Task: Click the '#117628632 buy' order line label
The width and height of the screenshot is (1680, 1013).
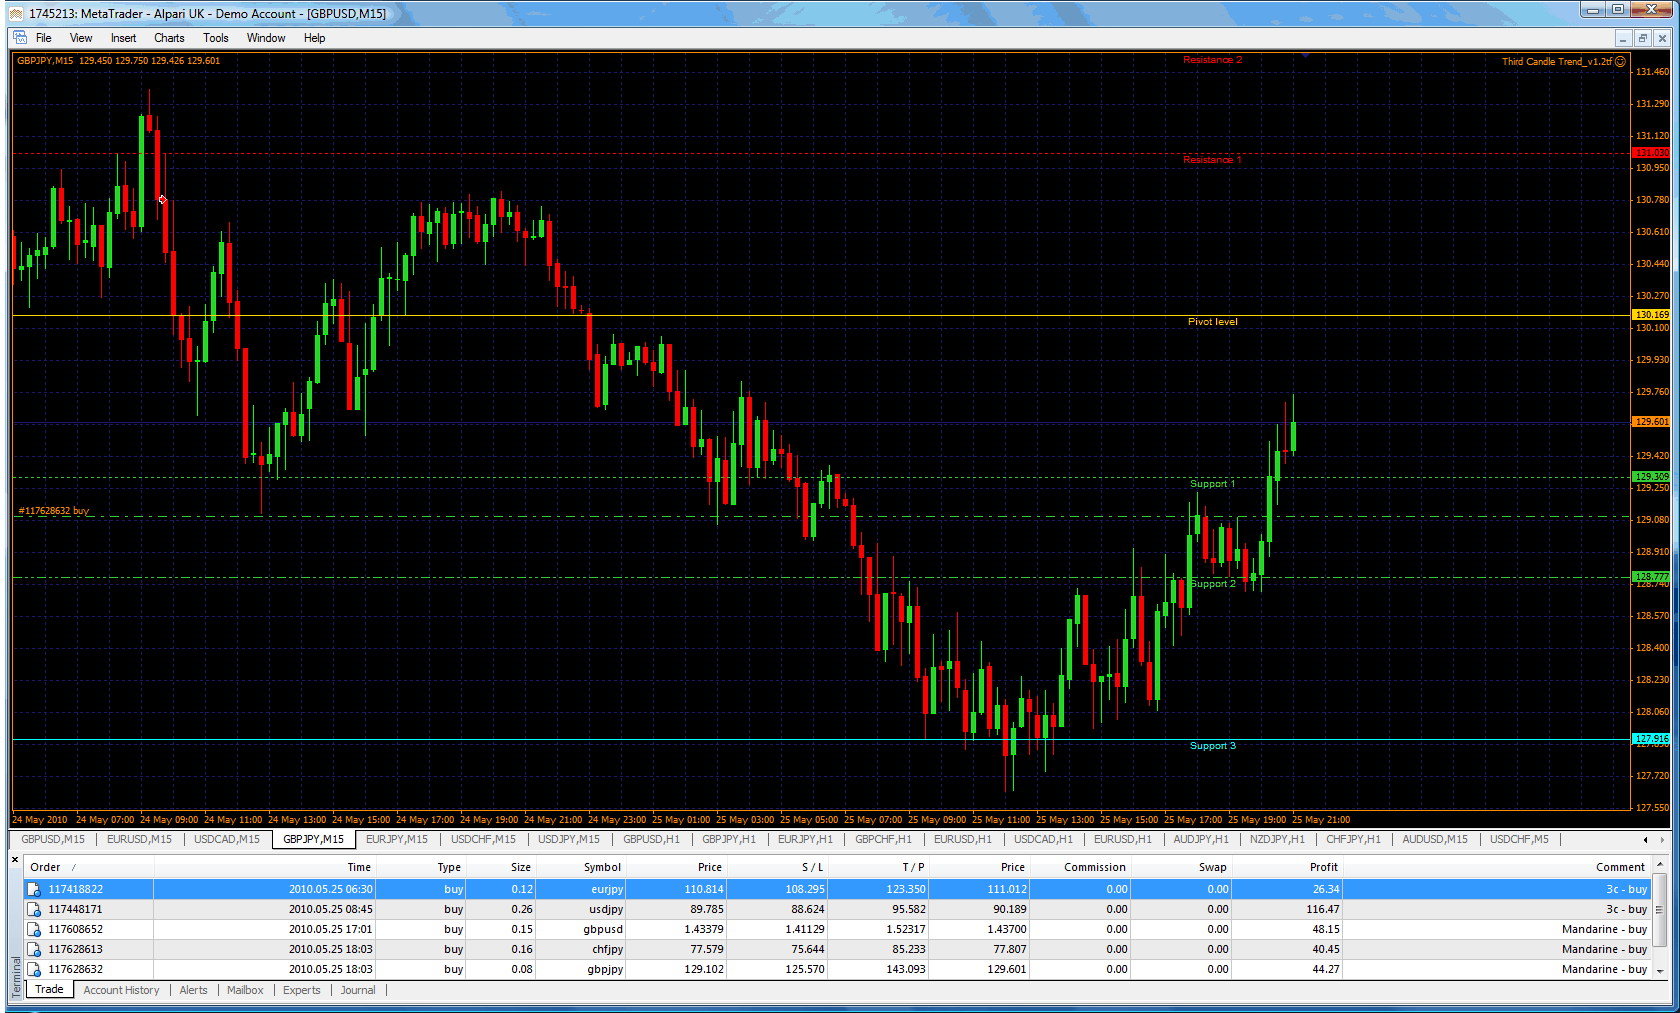Action: (53, 511)
